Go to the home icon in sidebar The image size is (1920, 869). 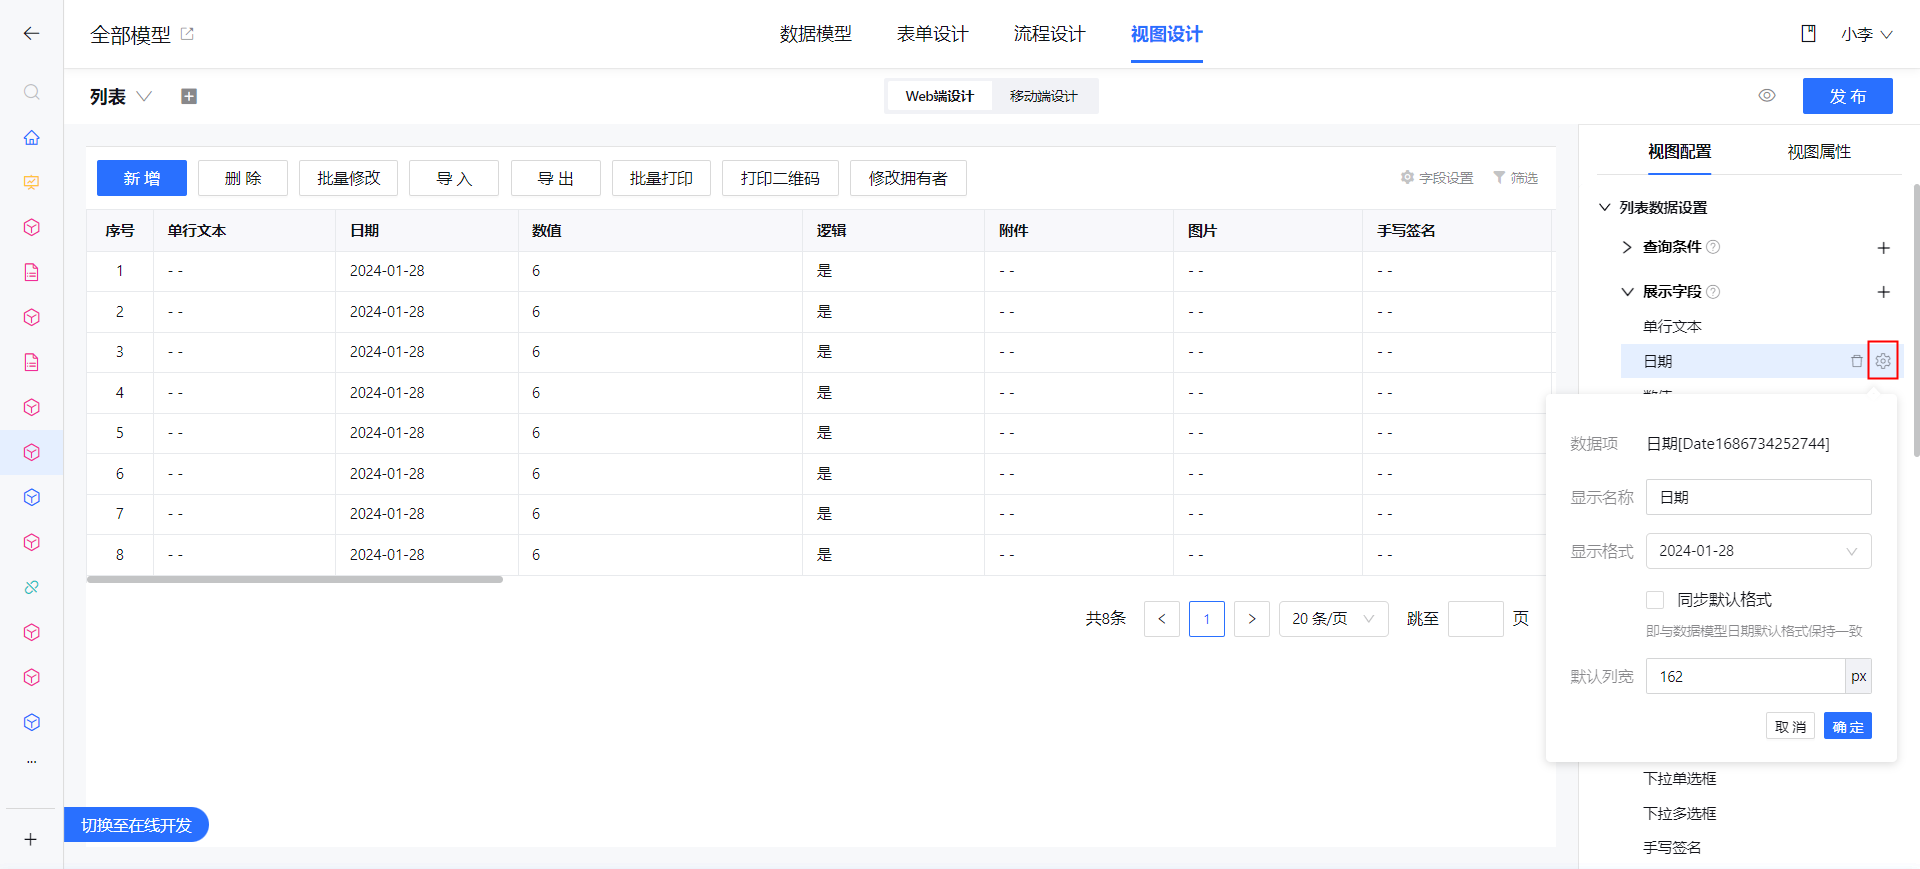32,137
